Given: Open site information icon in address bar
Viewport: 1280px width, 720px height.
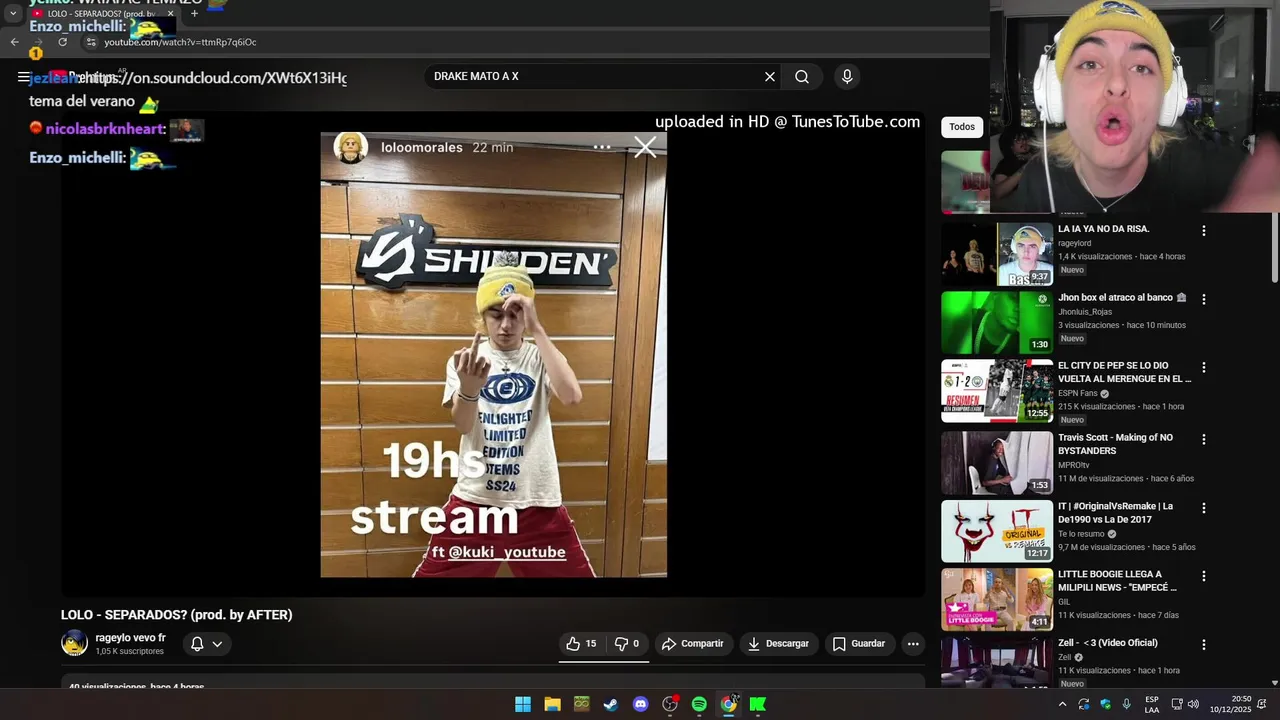Looking at the screenshot, I should (x=90, y=42).
